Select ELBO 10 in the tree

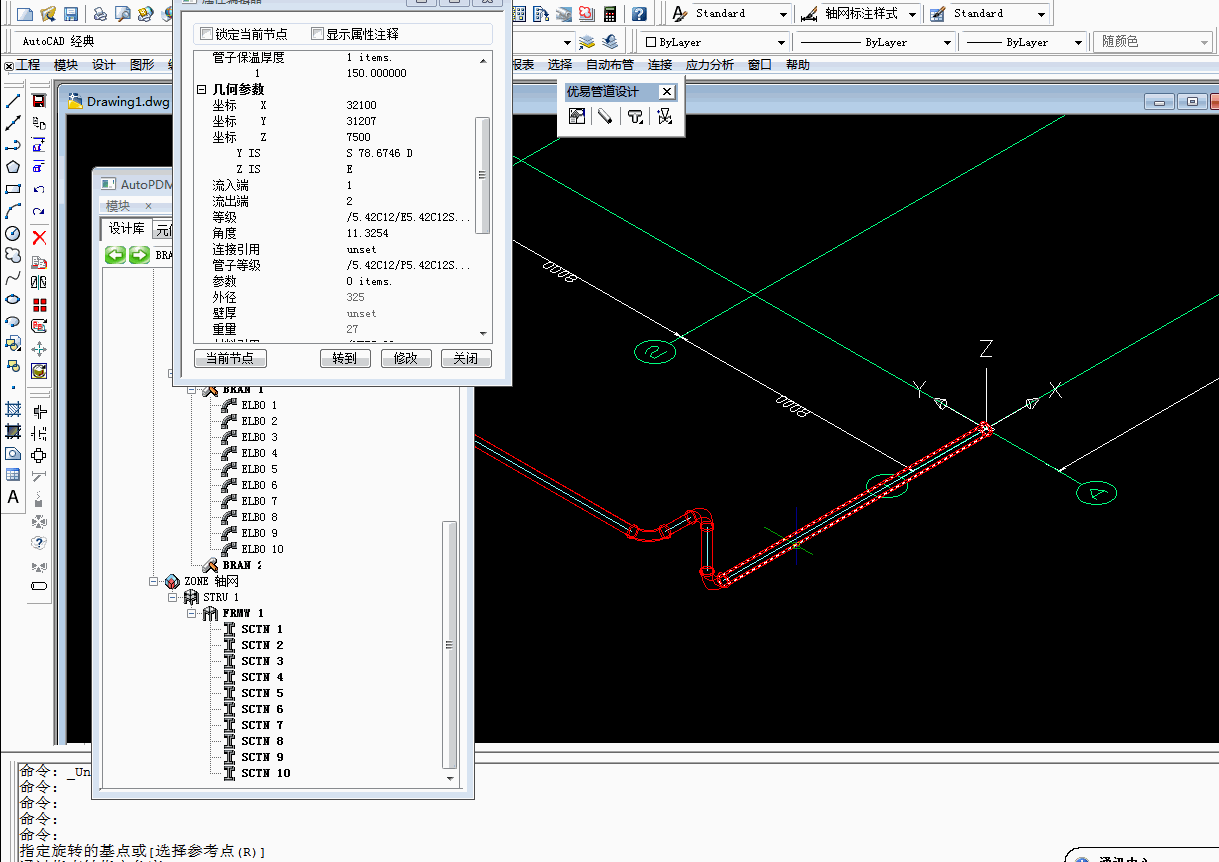262,549
